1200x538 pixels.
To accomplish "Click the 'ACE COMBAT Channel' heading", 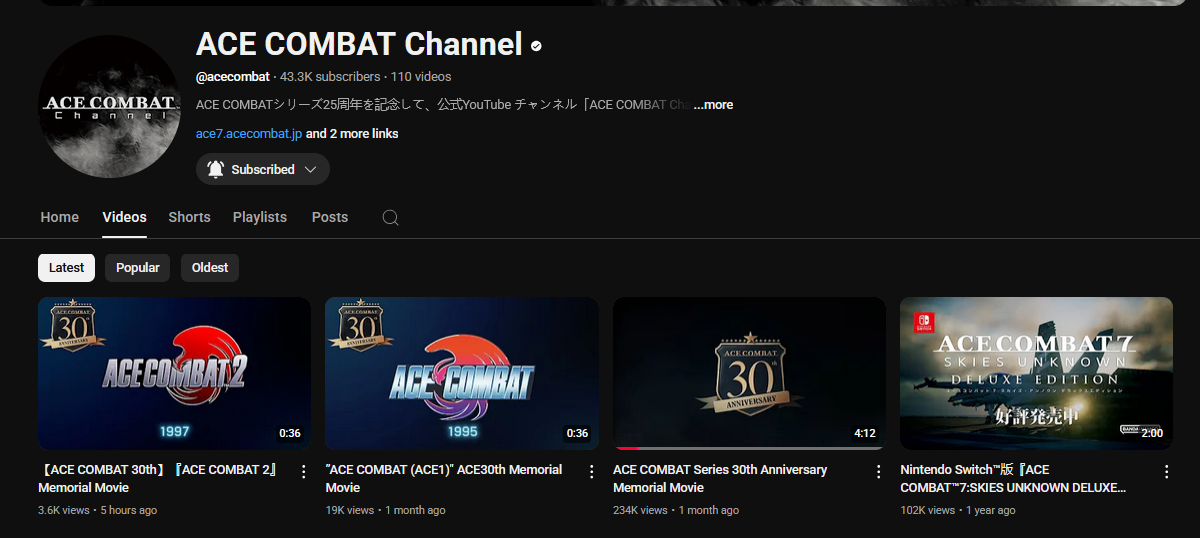I will coord(359,44).
